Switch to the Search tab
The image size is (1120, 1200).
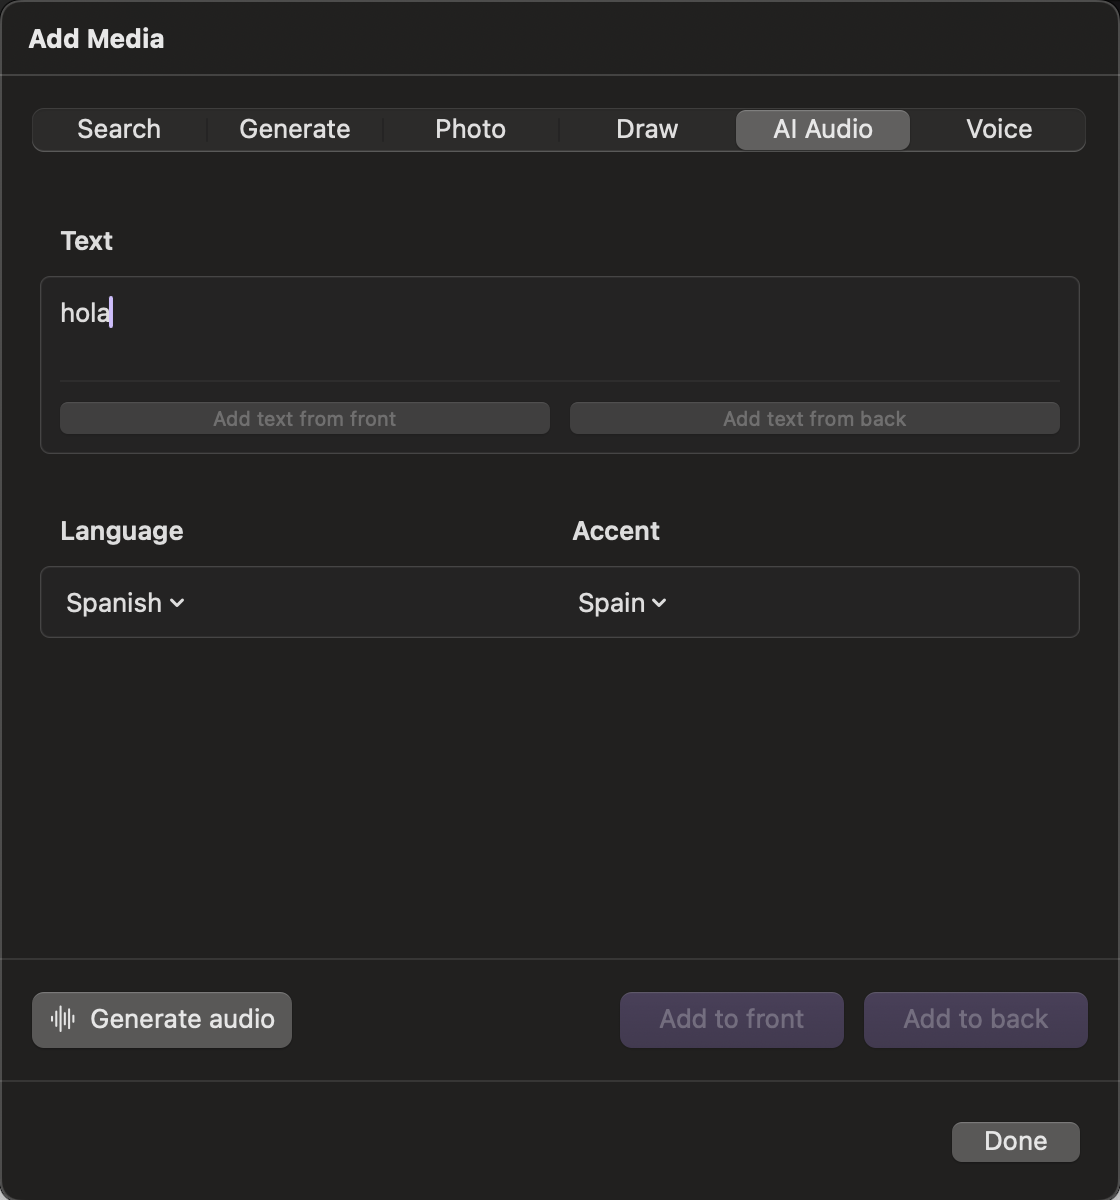pyautogui.click(x=119, y=129)
